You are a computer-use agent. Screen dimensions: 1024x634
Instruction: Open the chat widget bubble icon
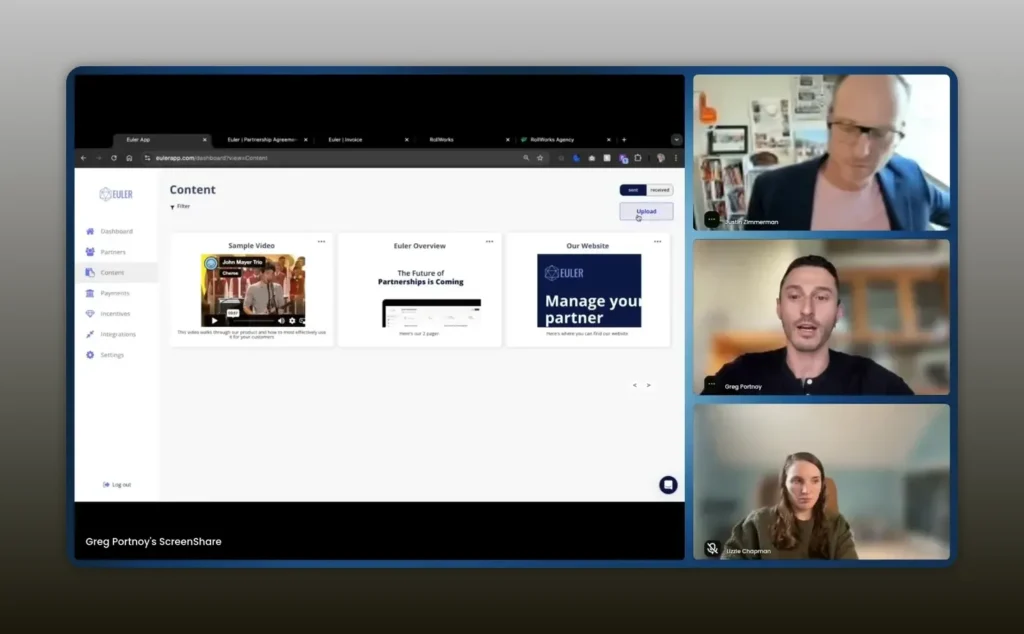668,485
